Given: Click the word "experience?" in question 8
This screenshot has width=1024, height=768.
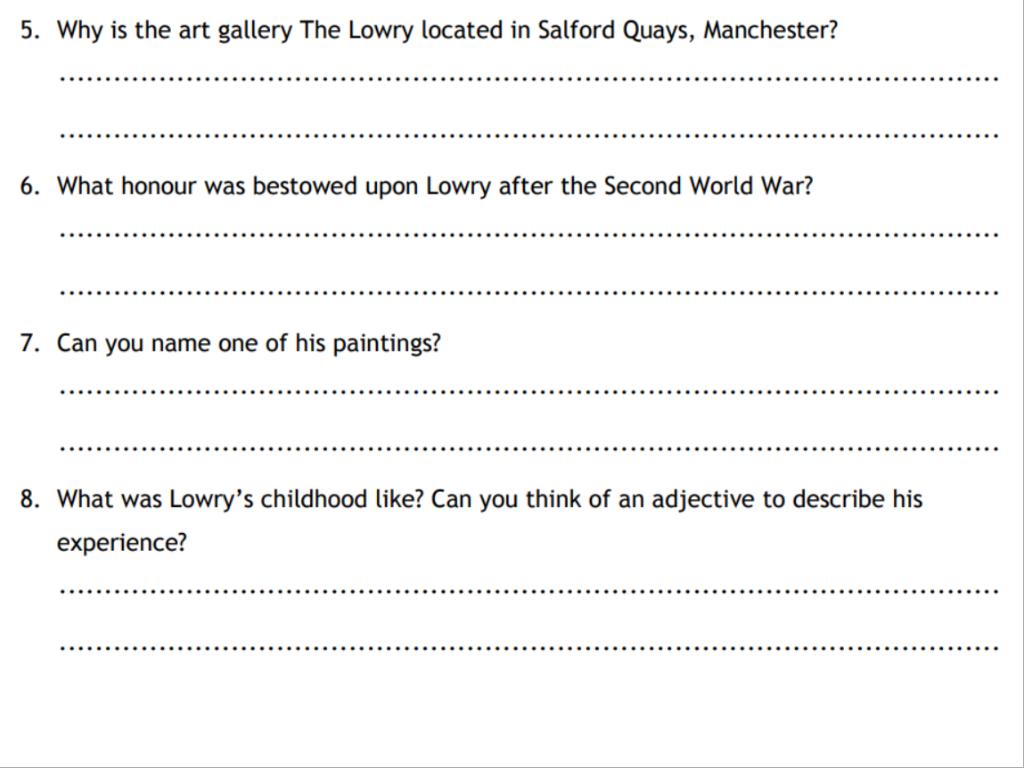Looking at the screenshot, I should click(x=122, y=543).
